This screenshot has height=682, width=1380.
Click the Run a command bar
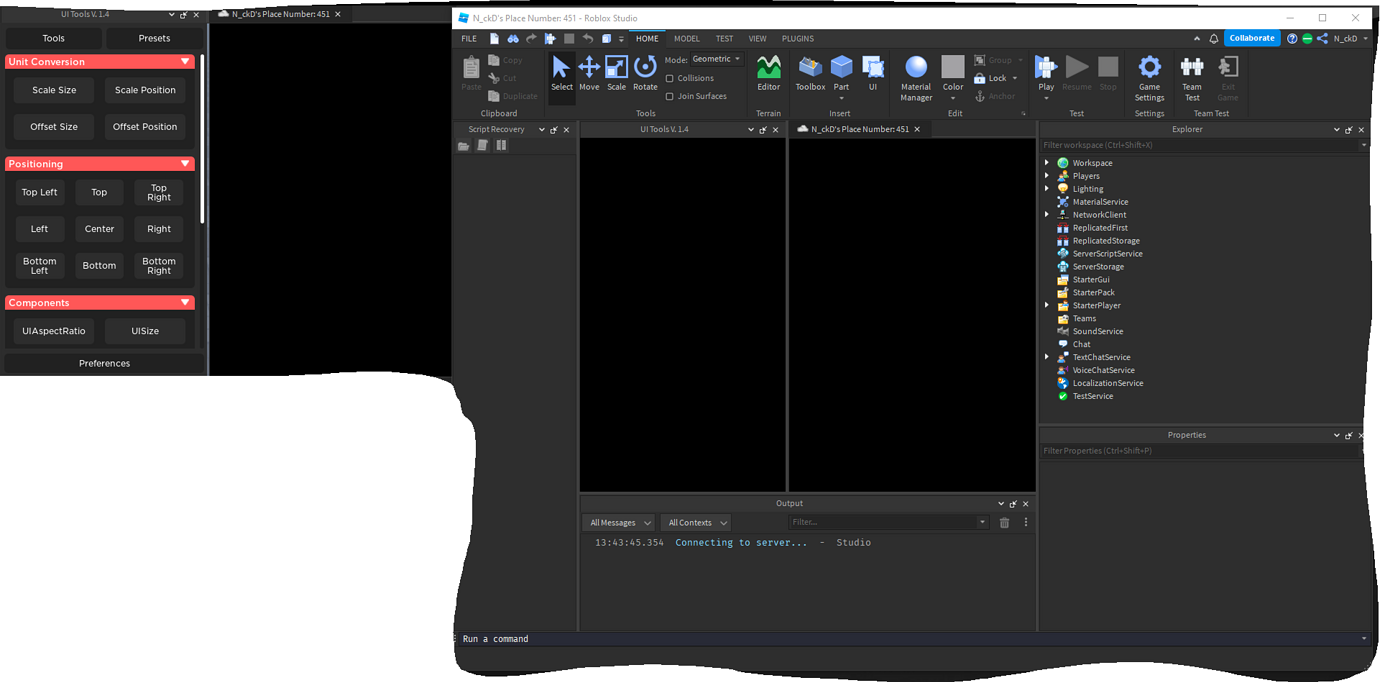point(912,638)
